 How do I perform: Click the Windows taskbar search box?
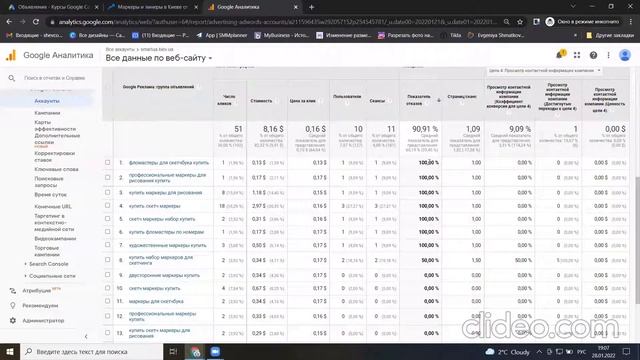click(x=91, y=351)
